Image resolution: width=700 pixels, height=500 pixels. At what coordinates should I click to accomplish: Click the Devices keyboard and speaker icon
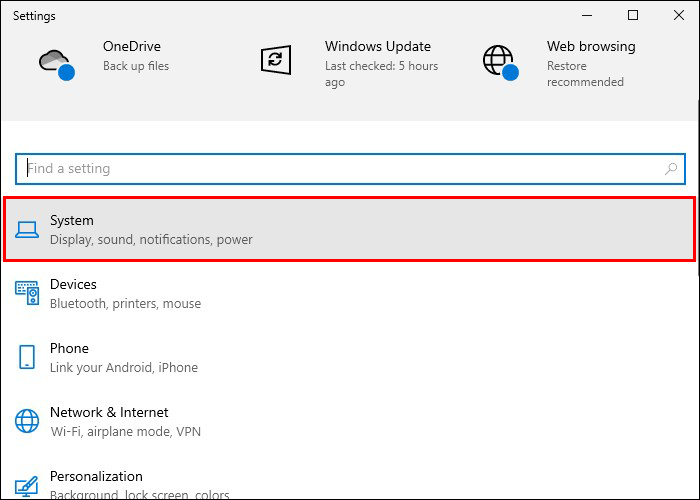point(27,293)
